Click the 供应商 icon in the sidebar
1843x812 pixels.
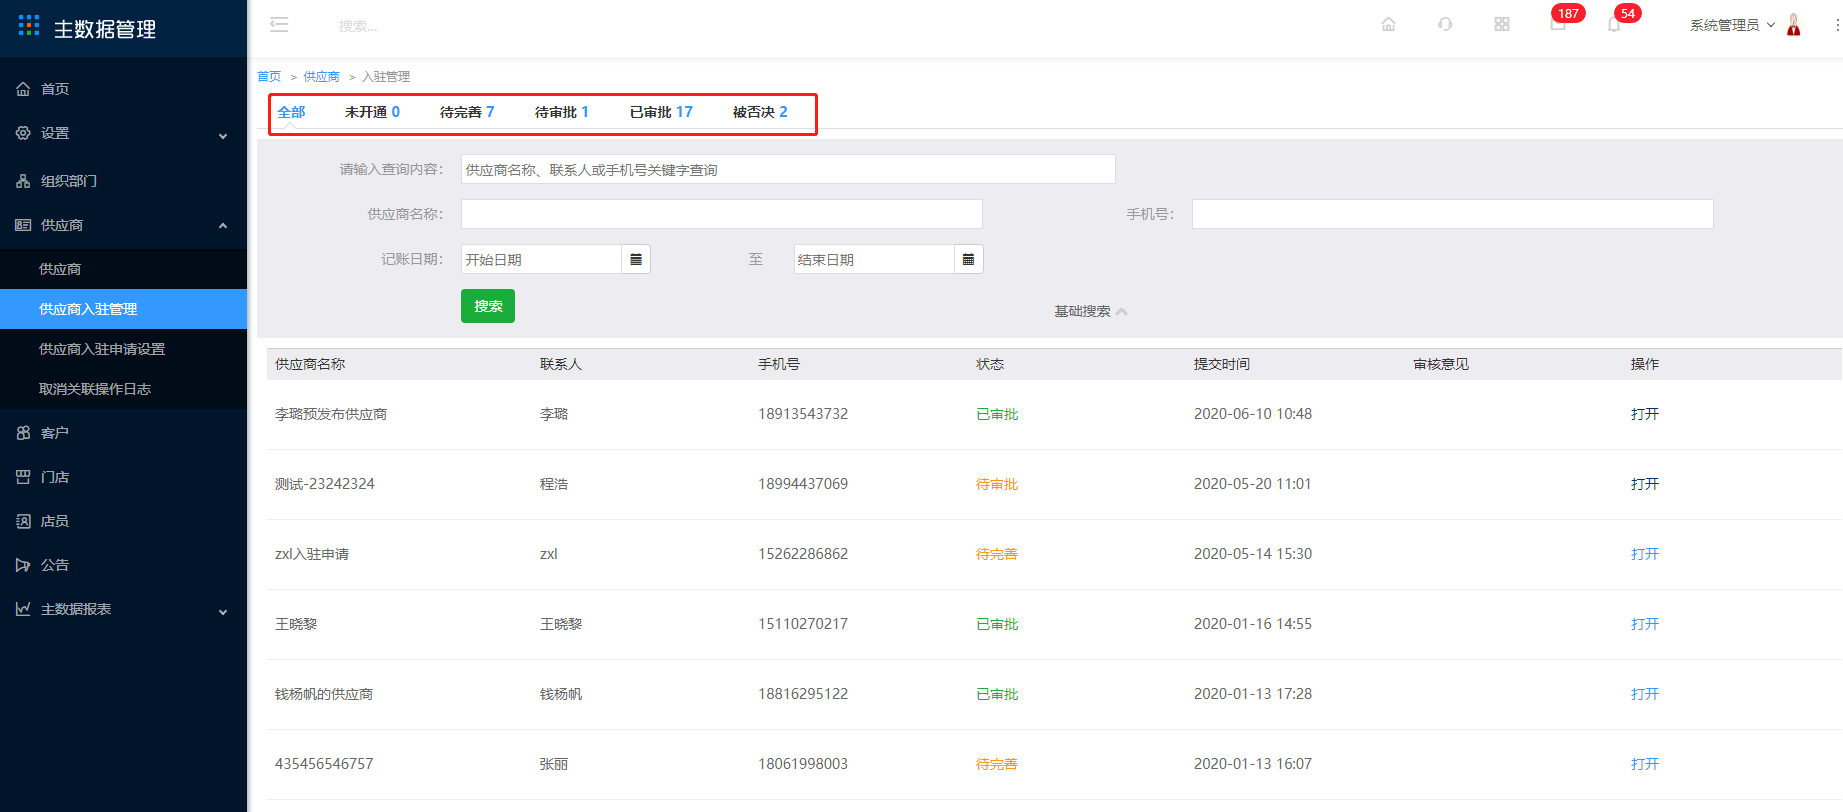23,225
